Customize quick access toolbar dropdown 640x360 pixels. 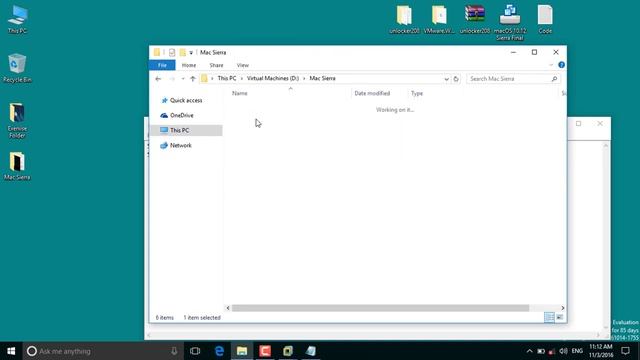[x=191, y=53]
